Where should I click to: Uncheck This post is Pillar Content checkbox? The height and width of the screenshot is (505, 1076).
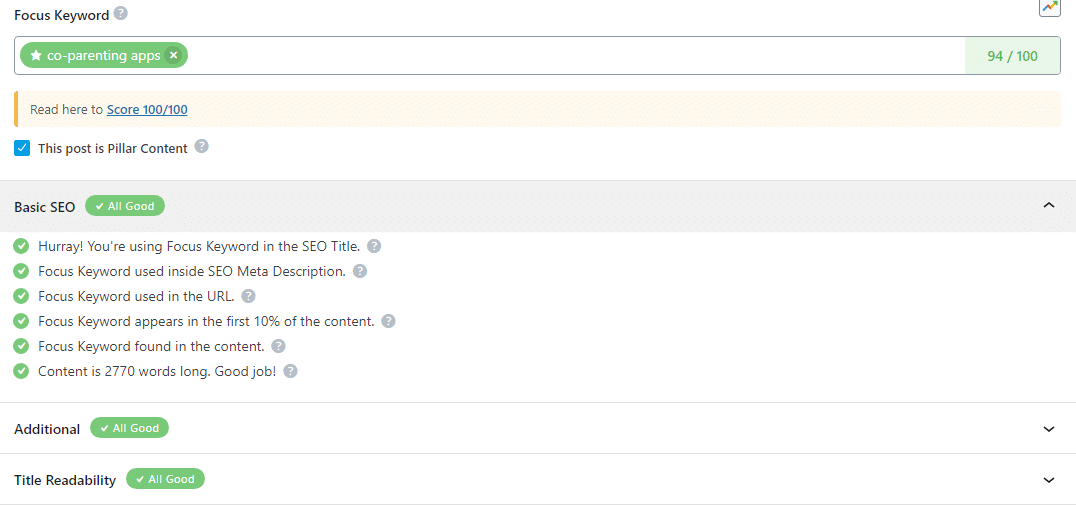[22, 148]
